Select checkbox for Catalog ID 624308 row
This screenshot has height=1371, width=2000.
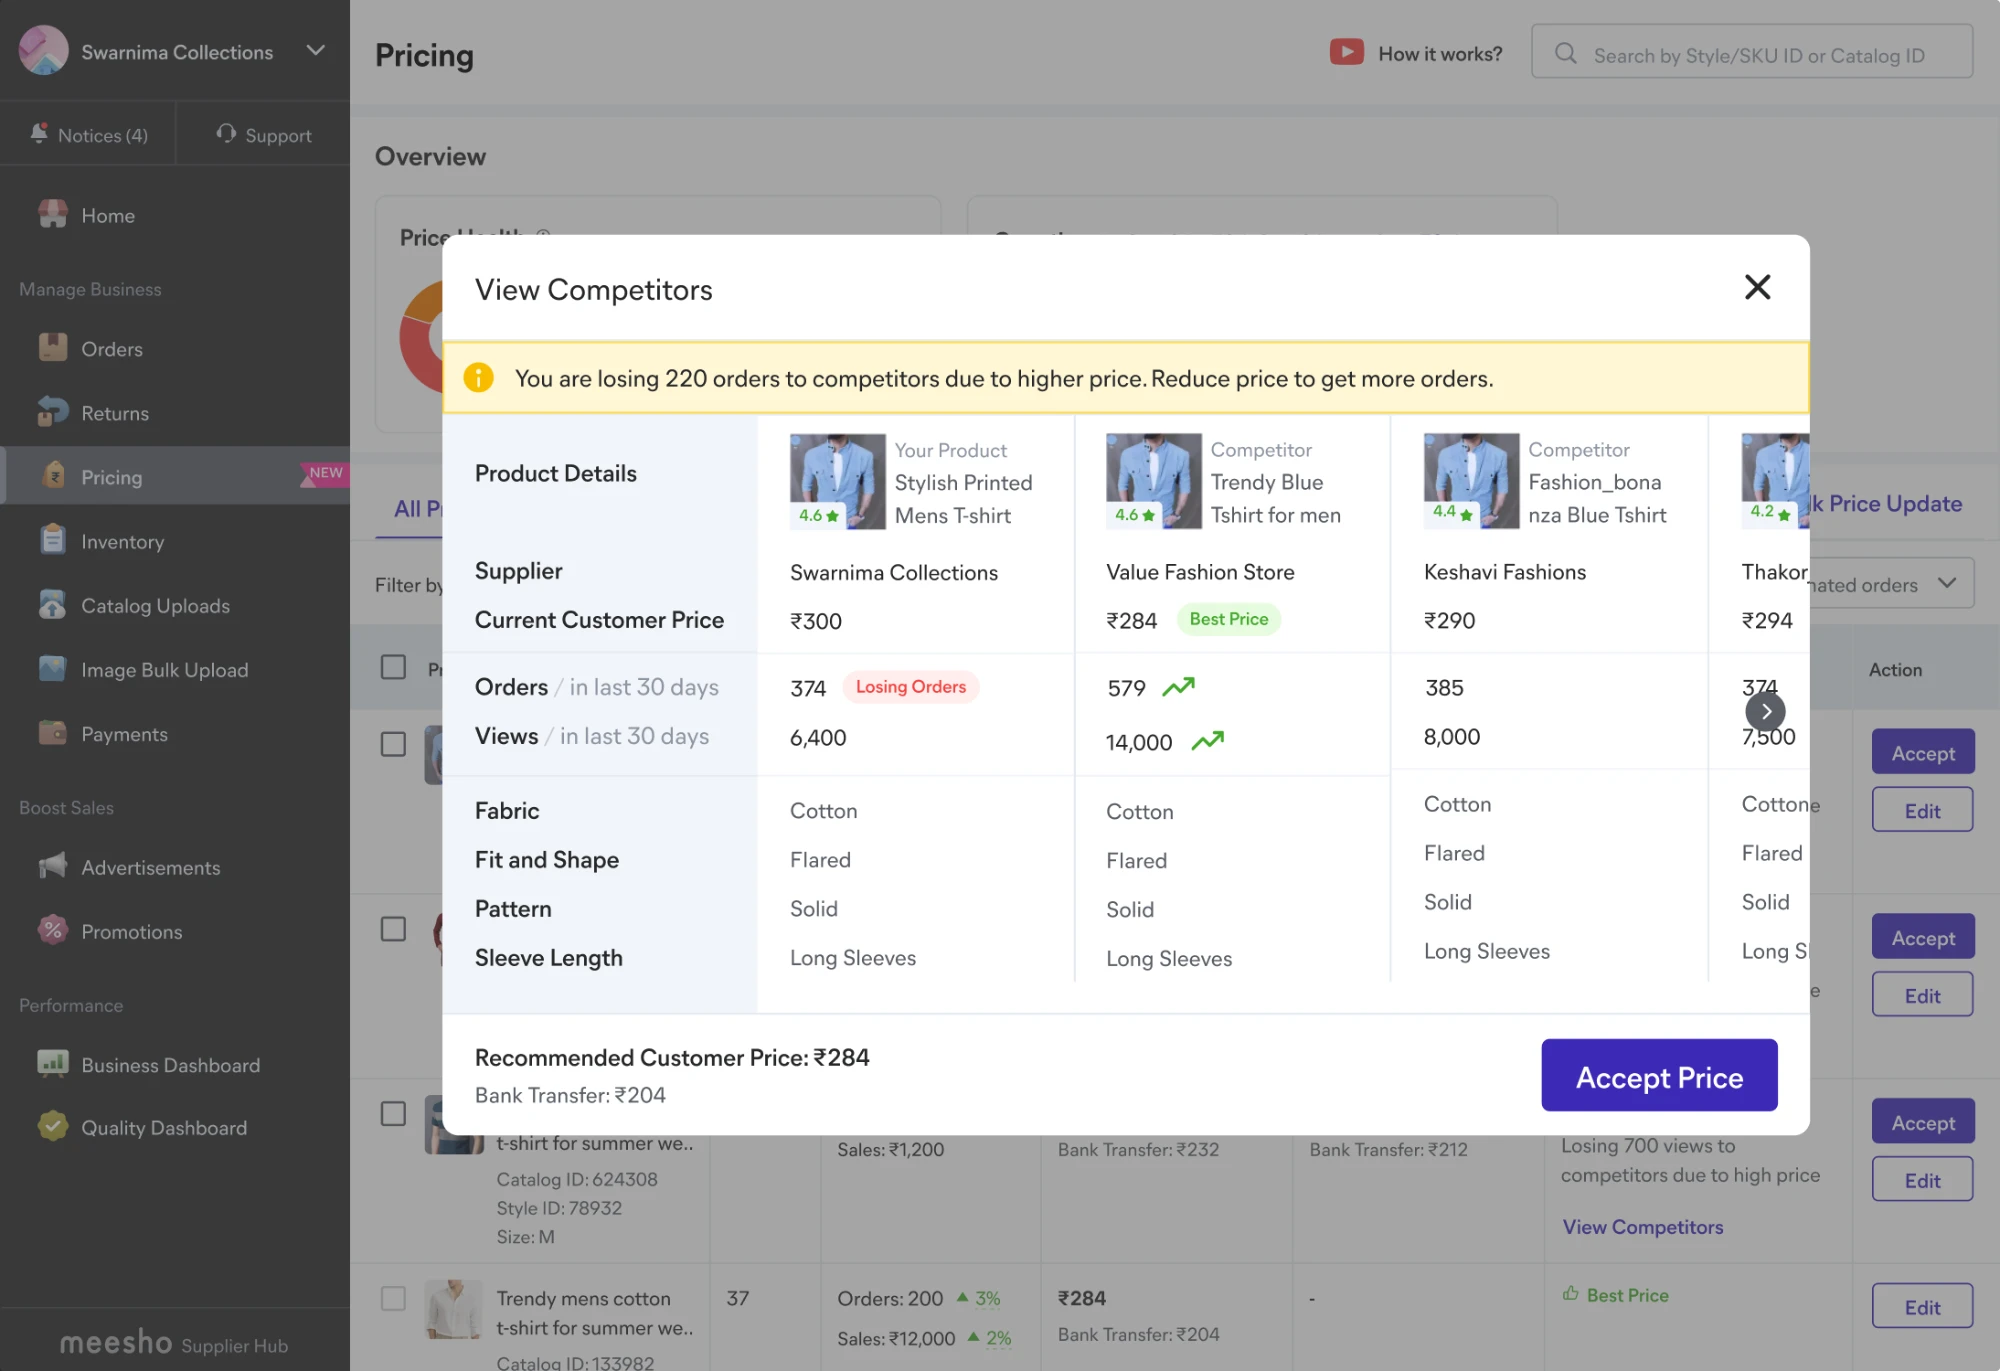coord(393,1114)
